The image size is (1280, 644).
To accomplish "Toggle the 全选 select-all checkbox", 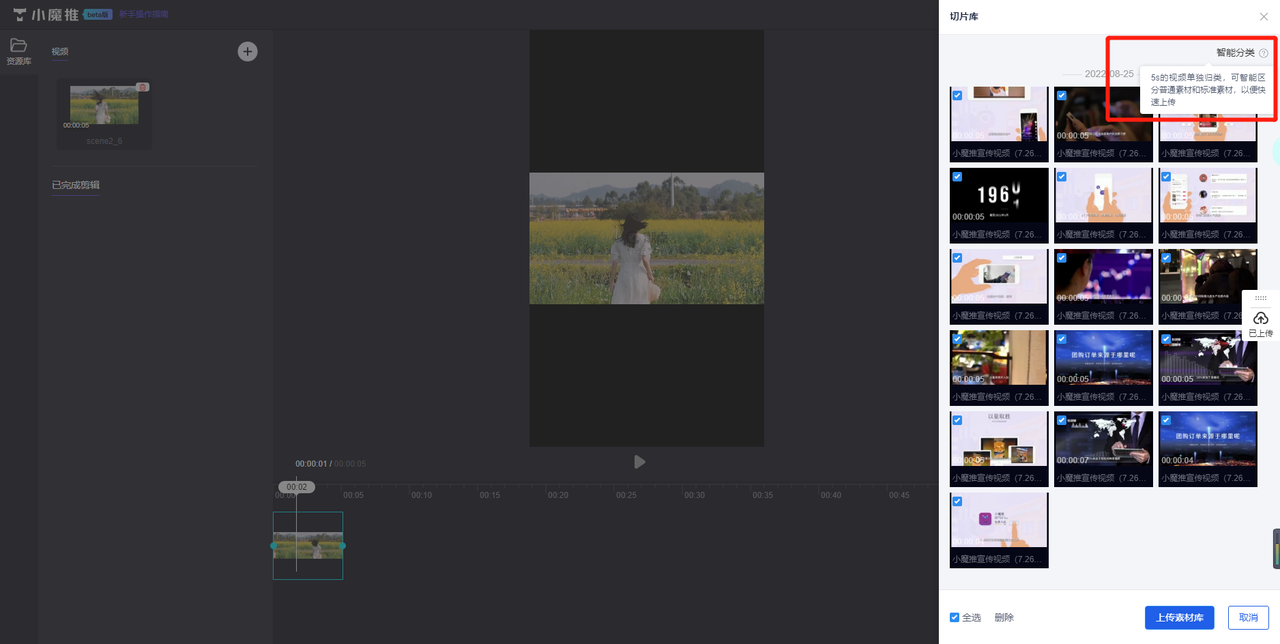I will click(x=955, y=617).
